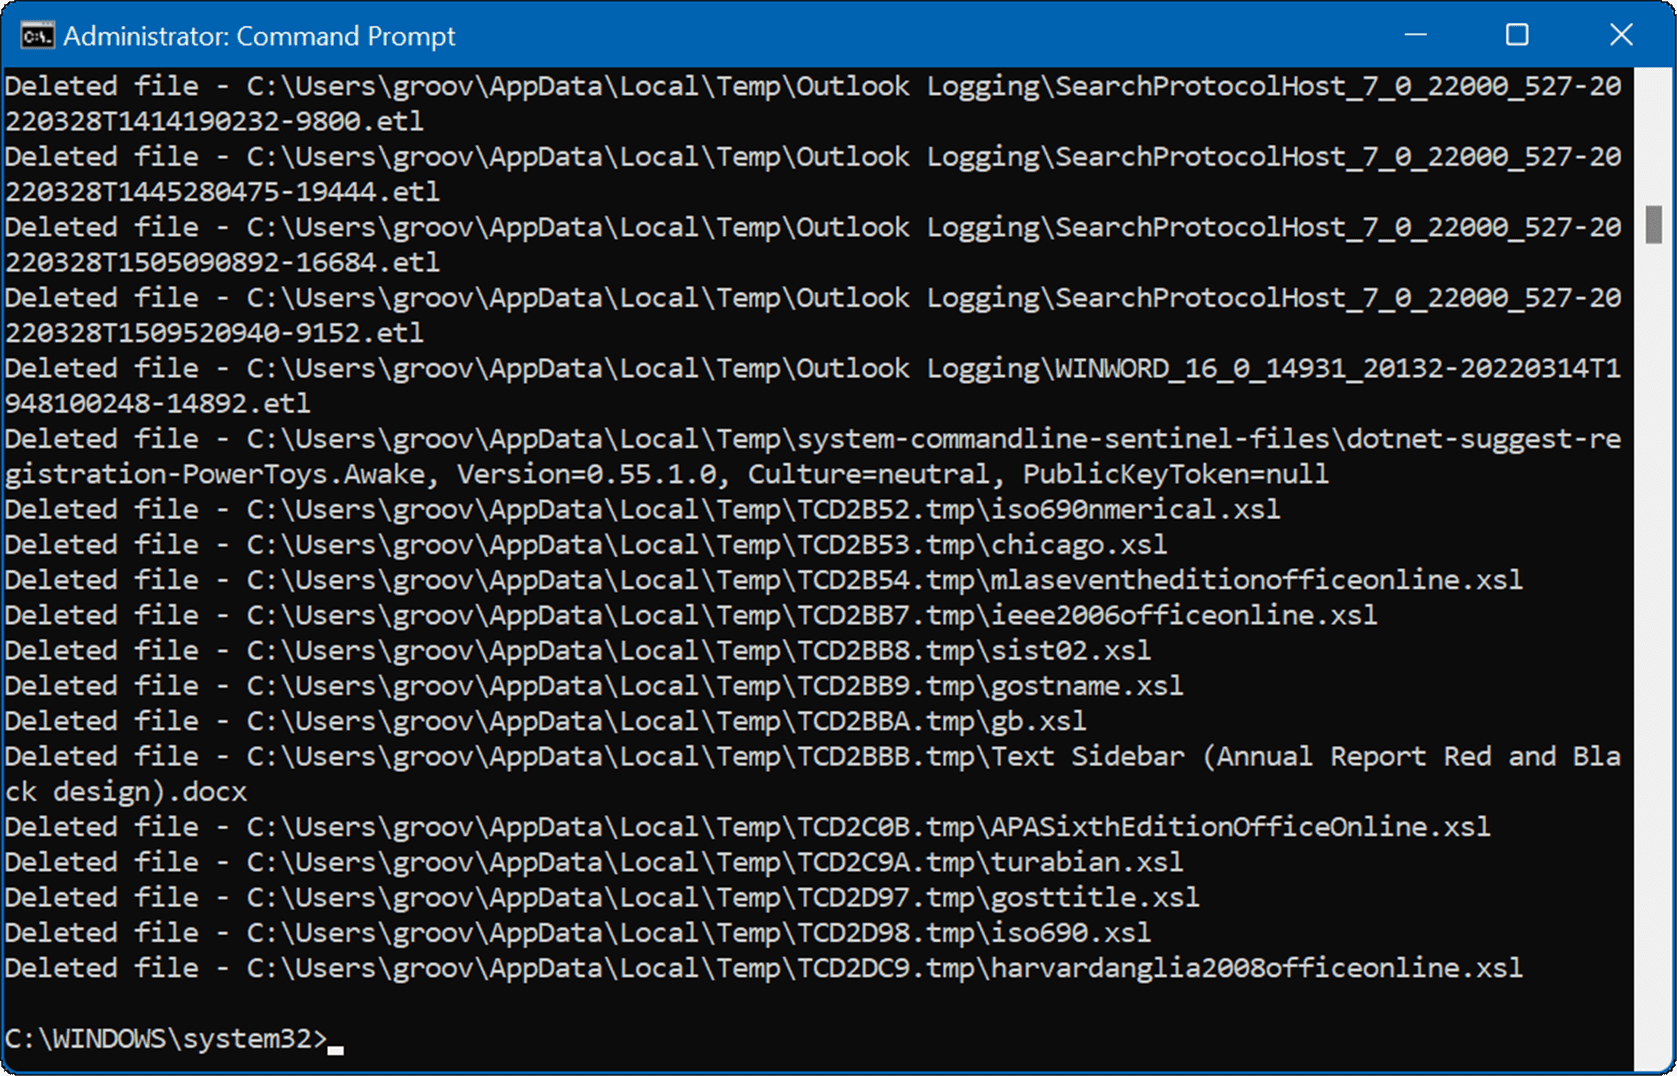Click the 'Administrator: Command Prompt' title text
The height and width of the screenshot is (1076, 1677).
tap(259, 36)
